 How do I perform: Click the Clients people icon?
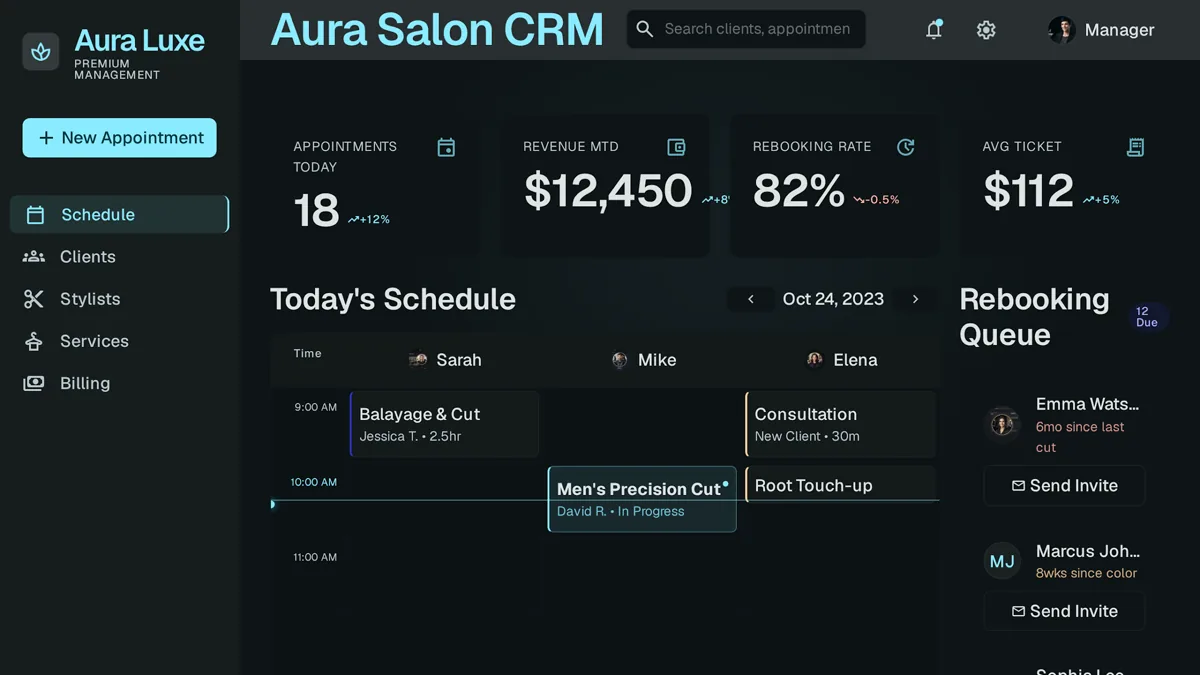tap(34, 257)
